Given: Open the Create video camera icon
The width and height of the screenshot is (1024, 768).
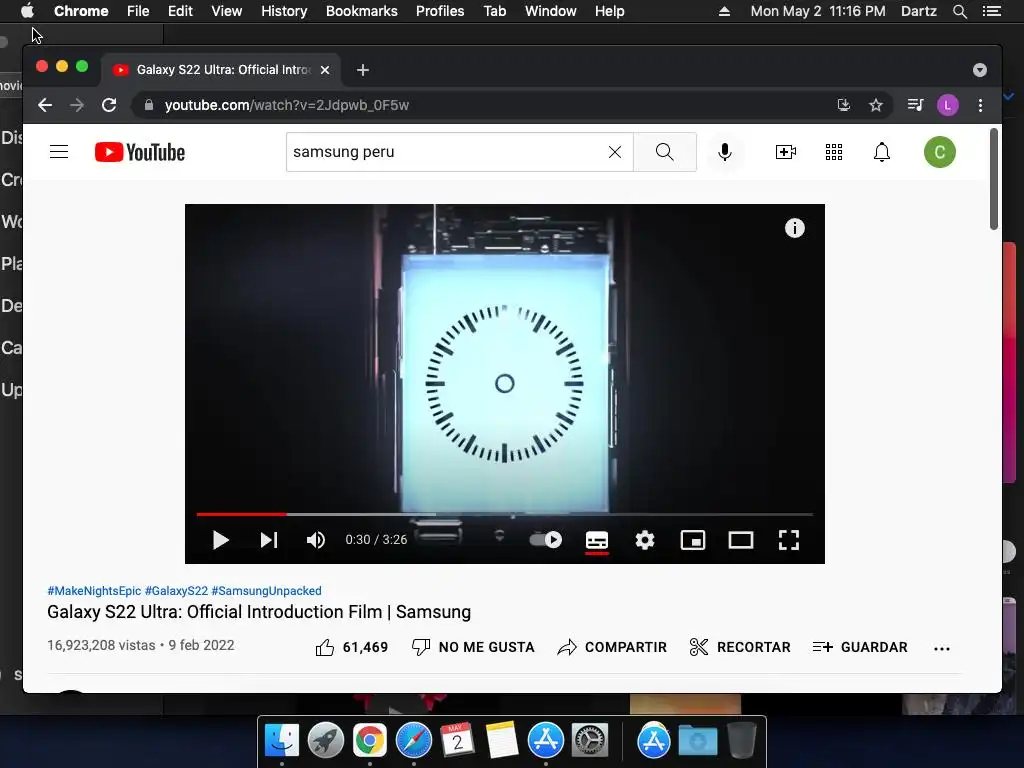Looking at the screenshot, I should click(x=786, y=152).
